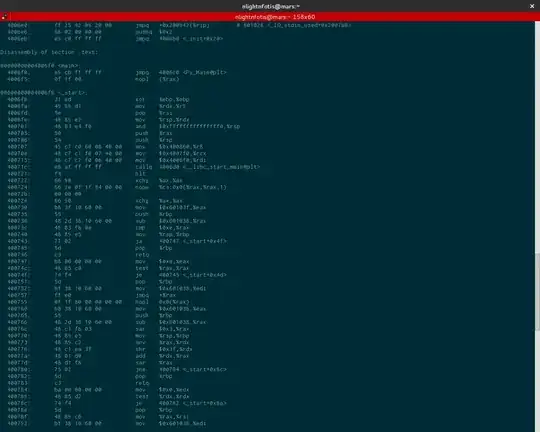Select the '$0x3,%rax' sar operand

pyautogui.click(x=174, y=329)
